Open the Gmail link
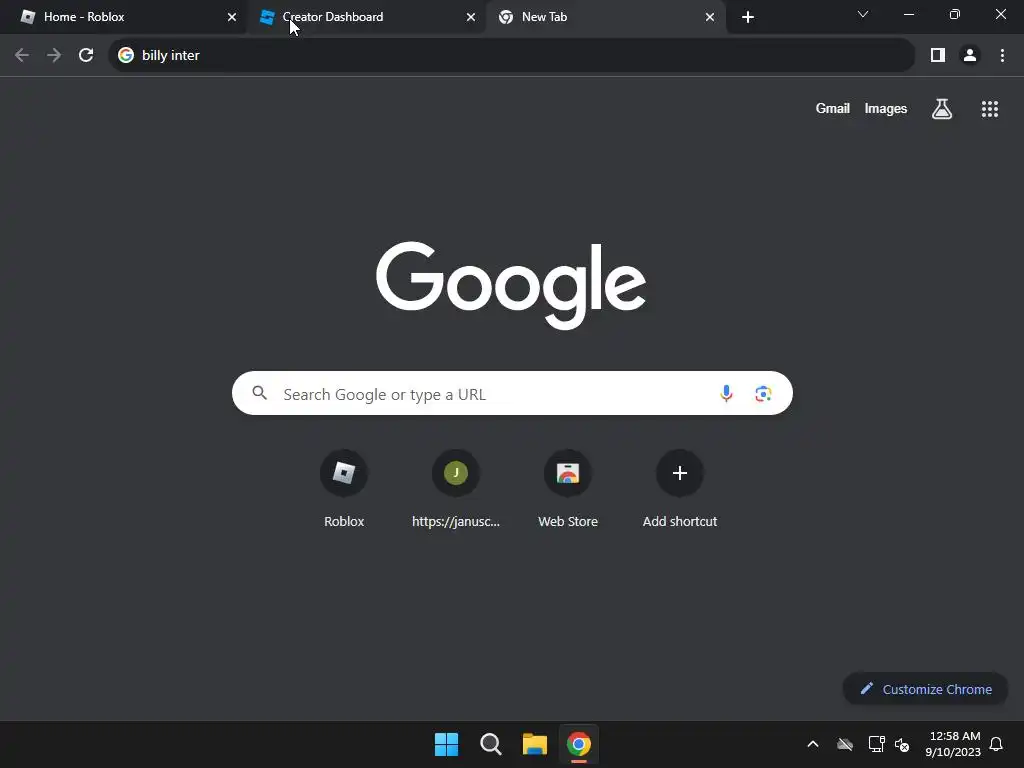Screen dimensions: 1024x768 point(833,108)
